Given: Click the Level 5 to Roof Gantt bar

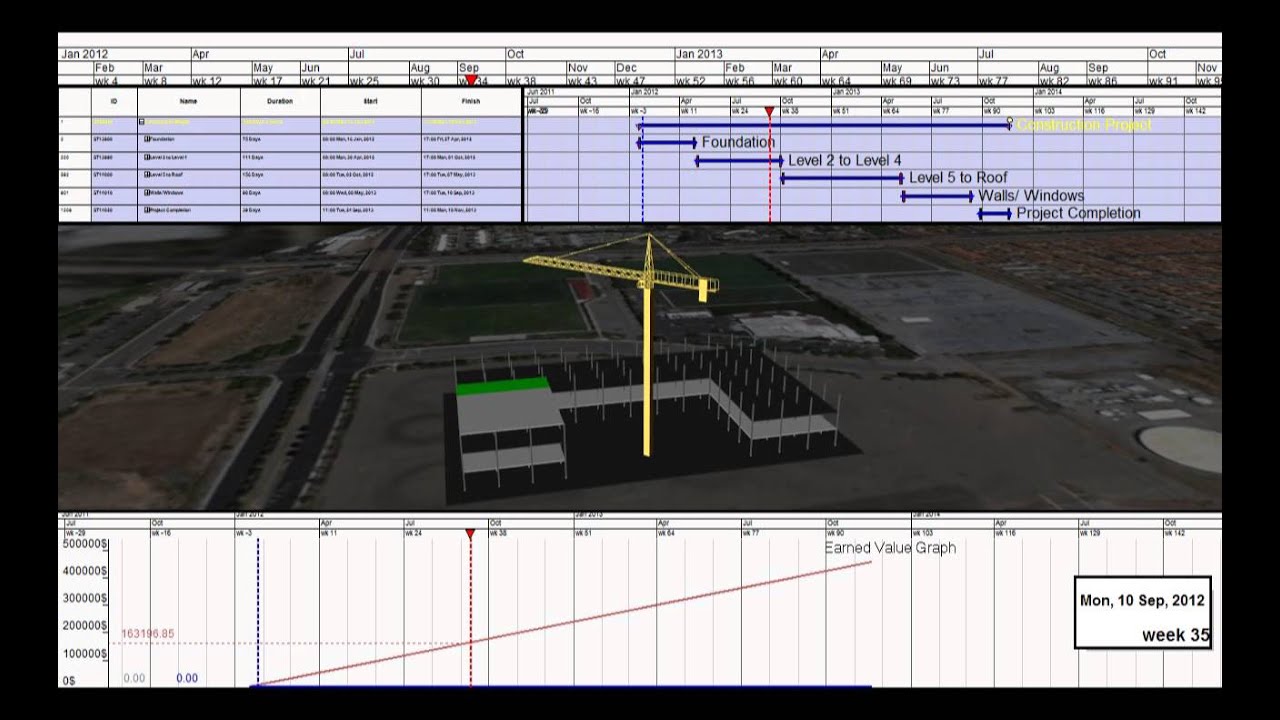Looking at the screenshot, I should pos(842,178).
